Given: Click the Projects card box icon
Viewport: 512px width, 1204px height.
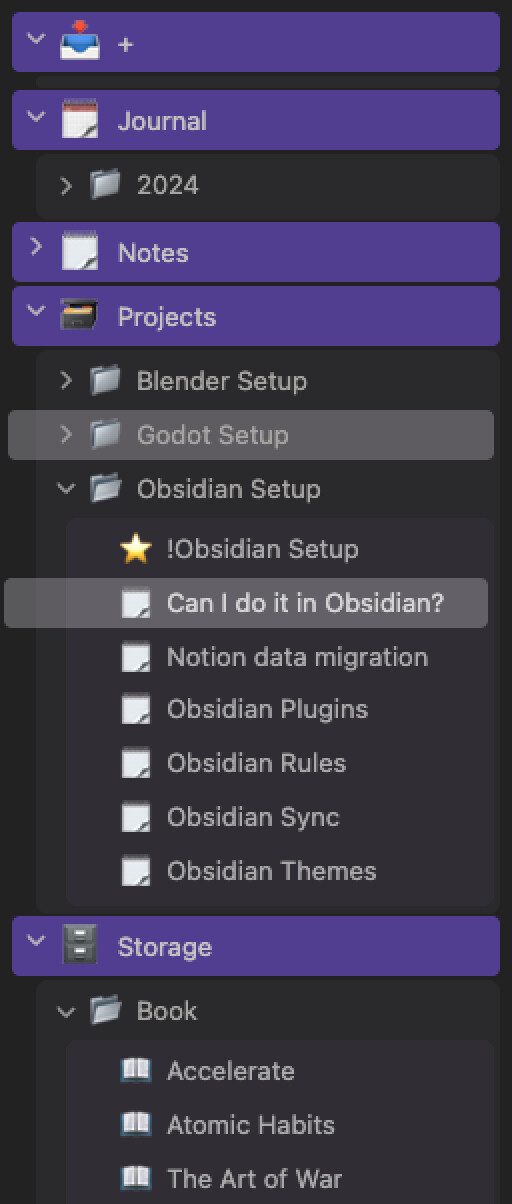Looking at the screenshot, I should coord(80,316).
